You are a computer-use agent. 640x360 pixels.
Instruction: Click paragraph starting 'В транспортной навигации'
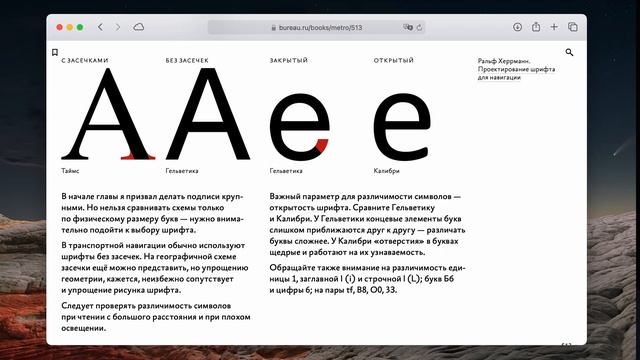click(x=155, y=268)
